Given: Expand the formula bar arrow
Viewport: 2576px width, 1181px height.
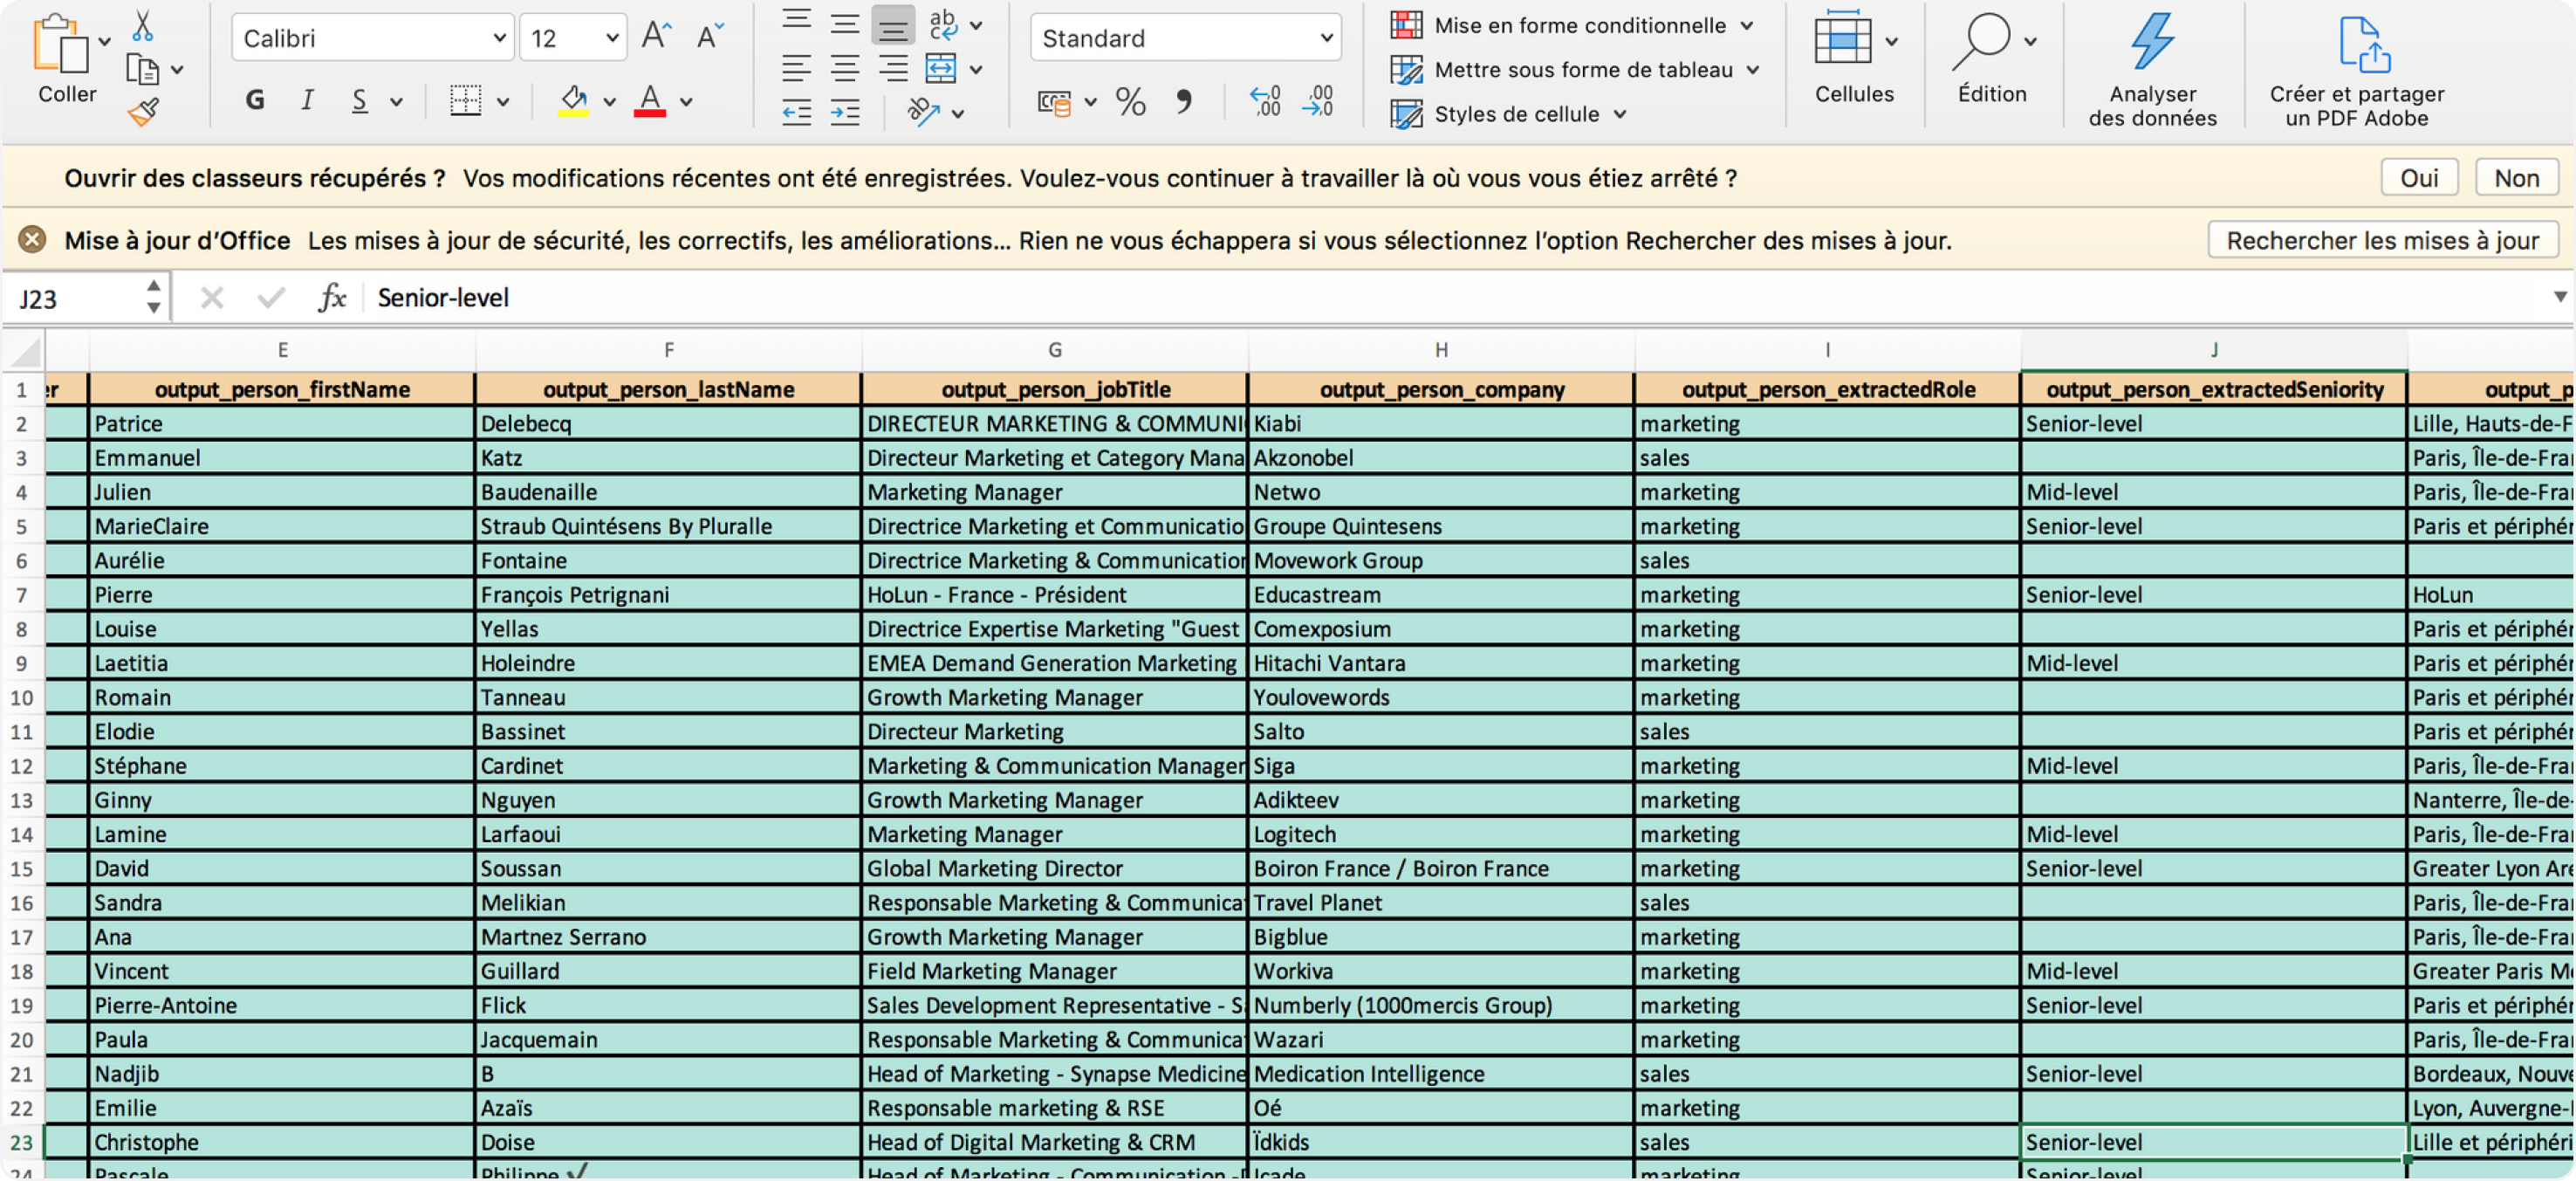Looking at the screenshot, I should pos(2559,297).
